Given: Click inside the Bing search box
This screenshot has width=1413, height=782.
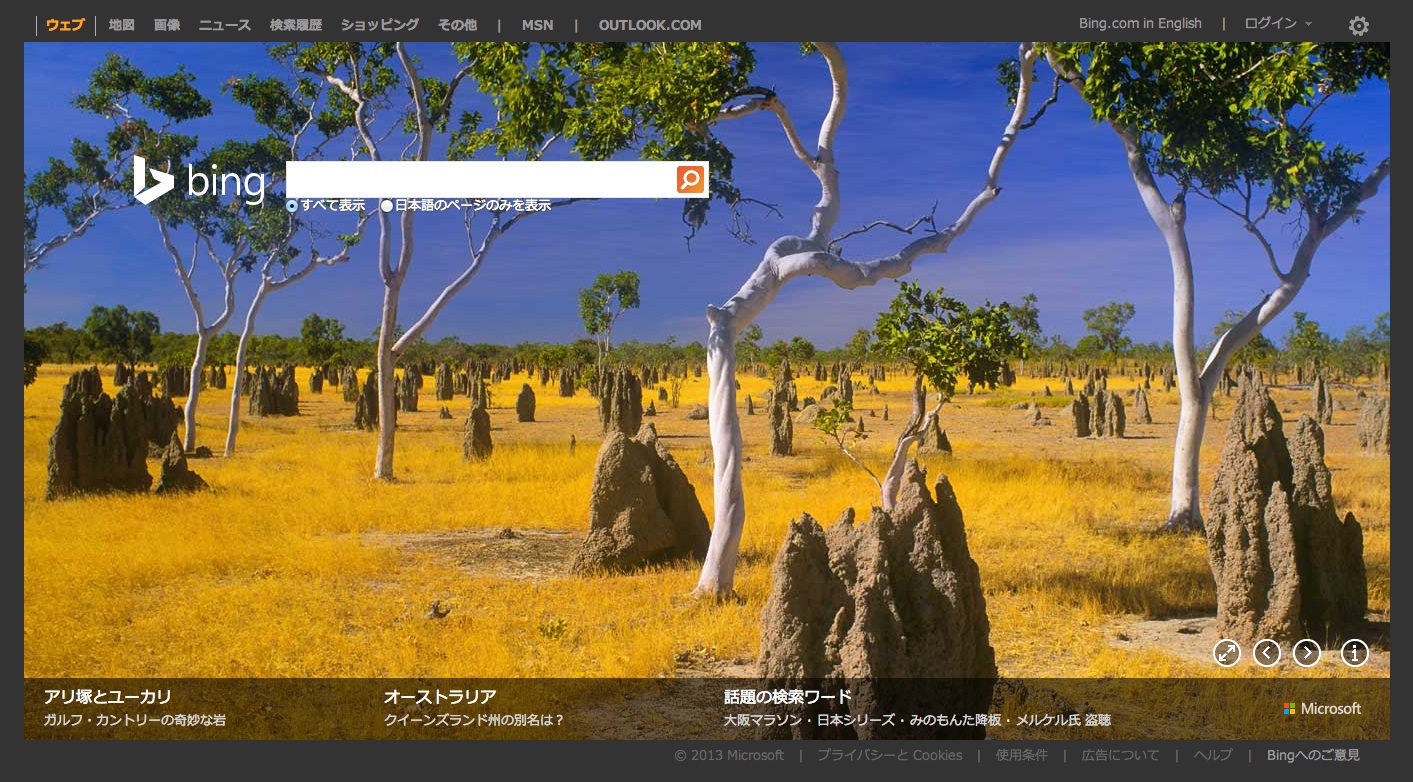Looking at the screenshot, I should 480,180.
